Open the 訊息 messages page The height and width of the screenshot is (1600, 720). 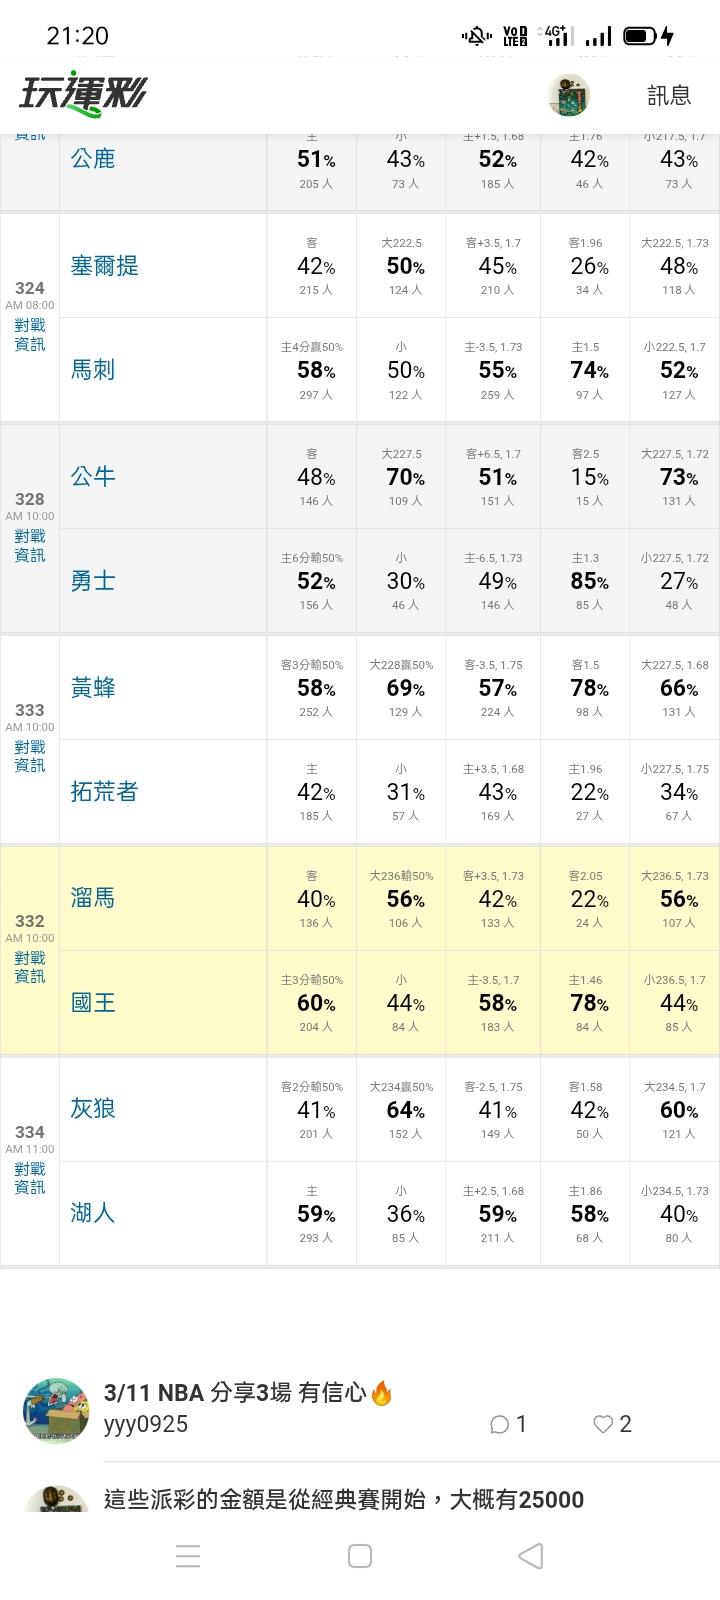669,95
